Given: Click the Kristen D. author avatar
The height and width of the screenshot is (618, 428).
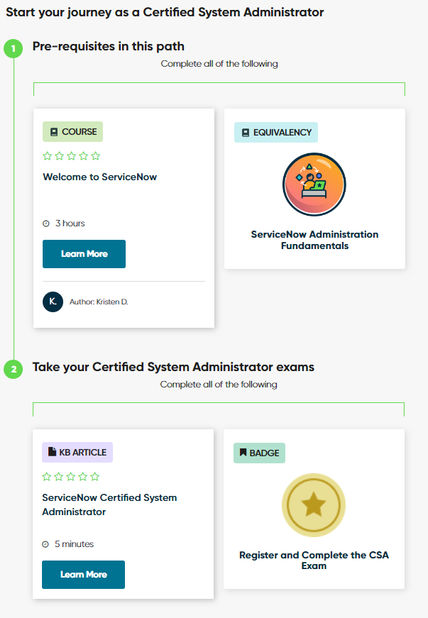Looking at the screenshot, I should pos(53,302).
